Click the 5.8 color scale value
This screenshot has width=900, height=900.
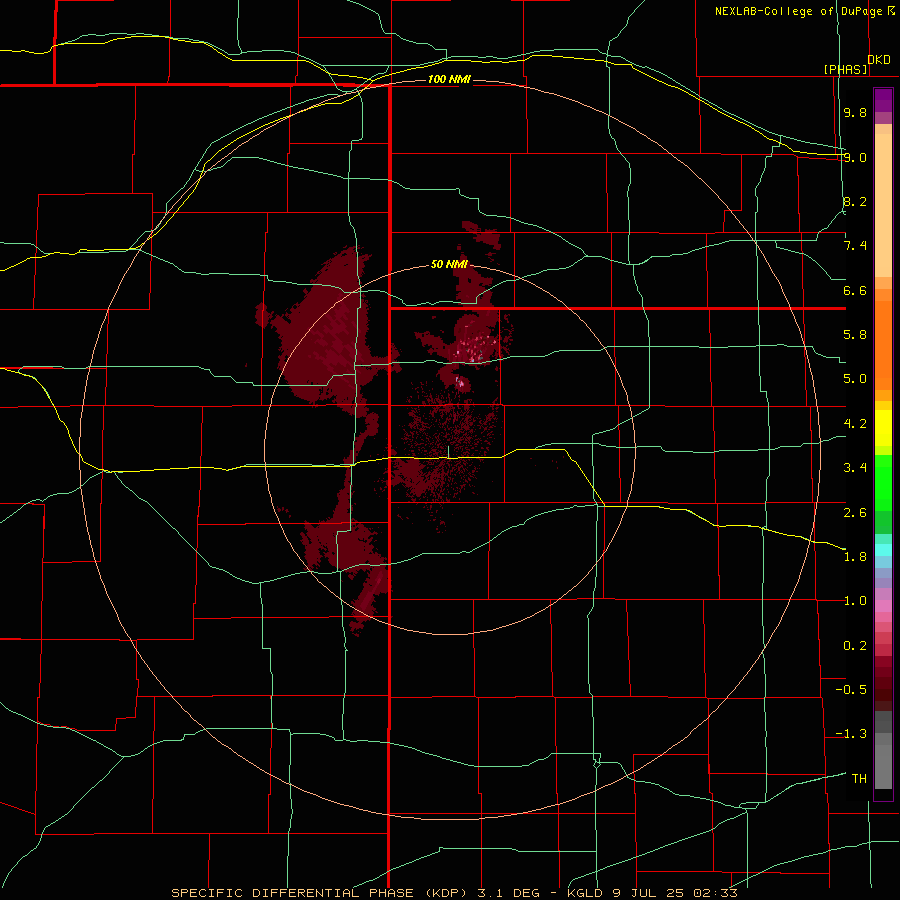855,335
